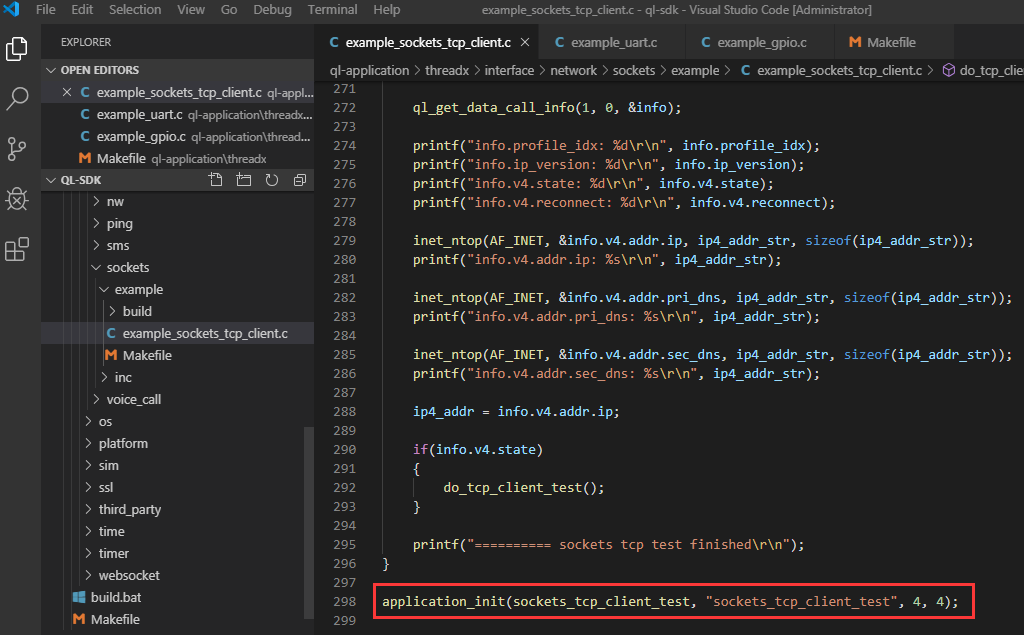
Task: Collapse the sockets folder
Action: [127, 267]
